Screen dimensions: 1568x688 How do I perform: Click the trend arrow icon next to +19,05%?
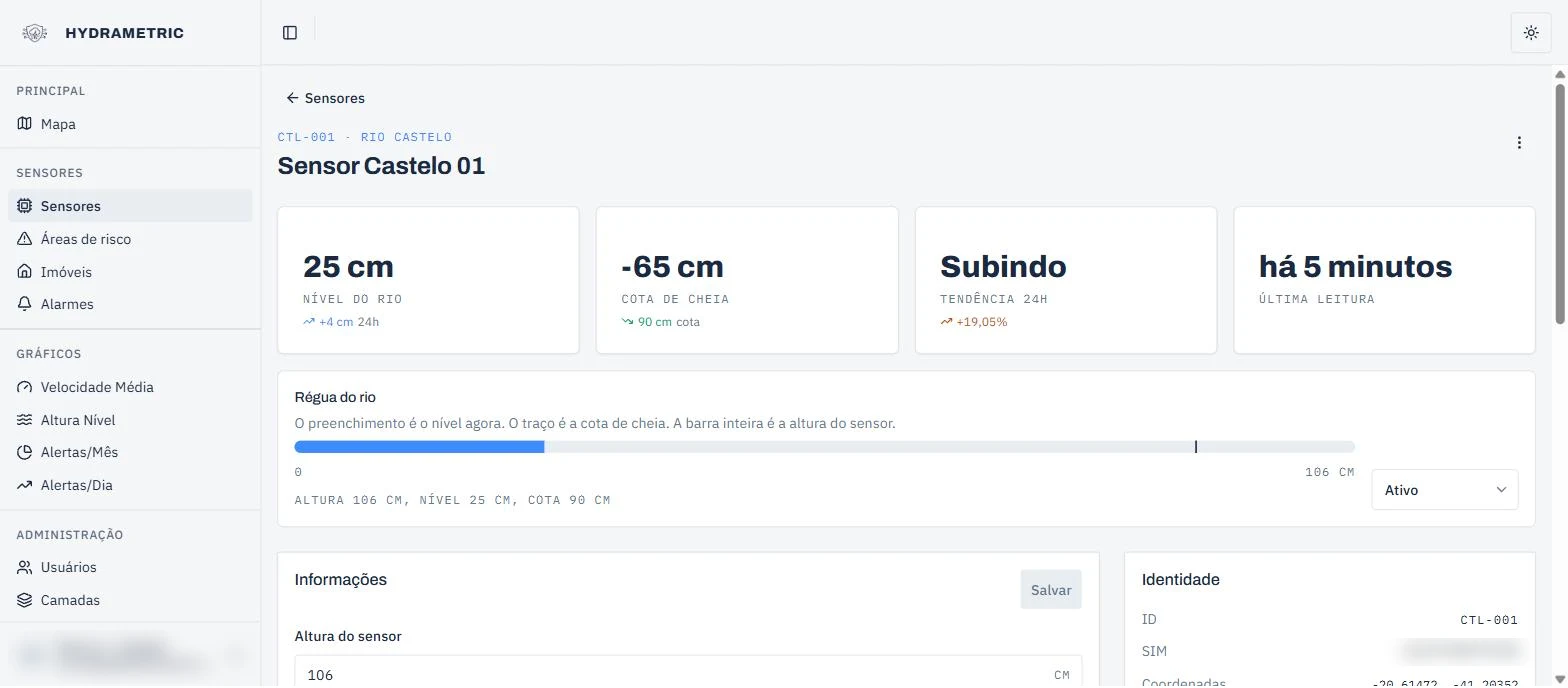pyautogui.click(x=946, y=322)
